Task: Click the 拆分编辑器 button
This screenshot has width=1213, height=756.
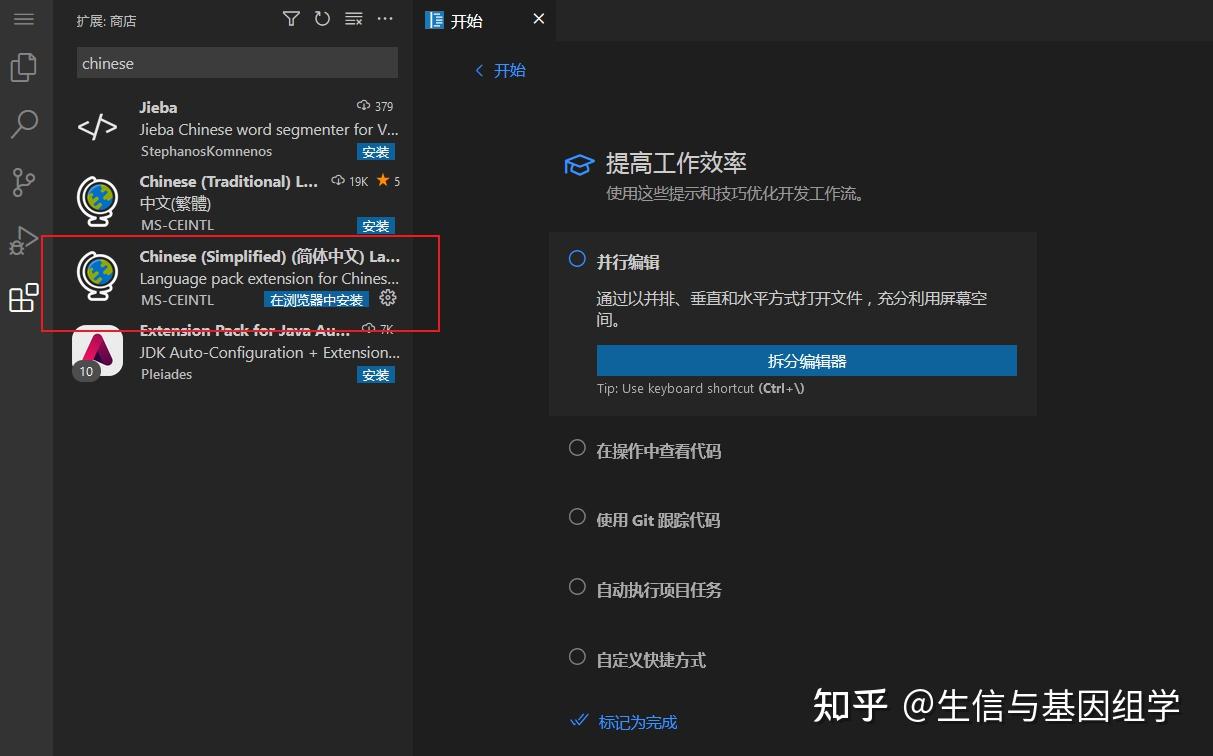Action: (806, 361)
